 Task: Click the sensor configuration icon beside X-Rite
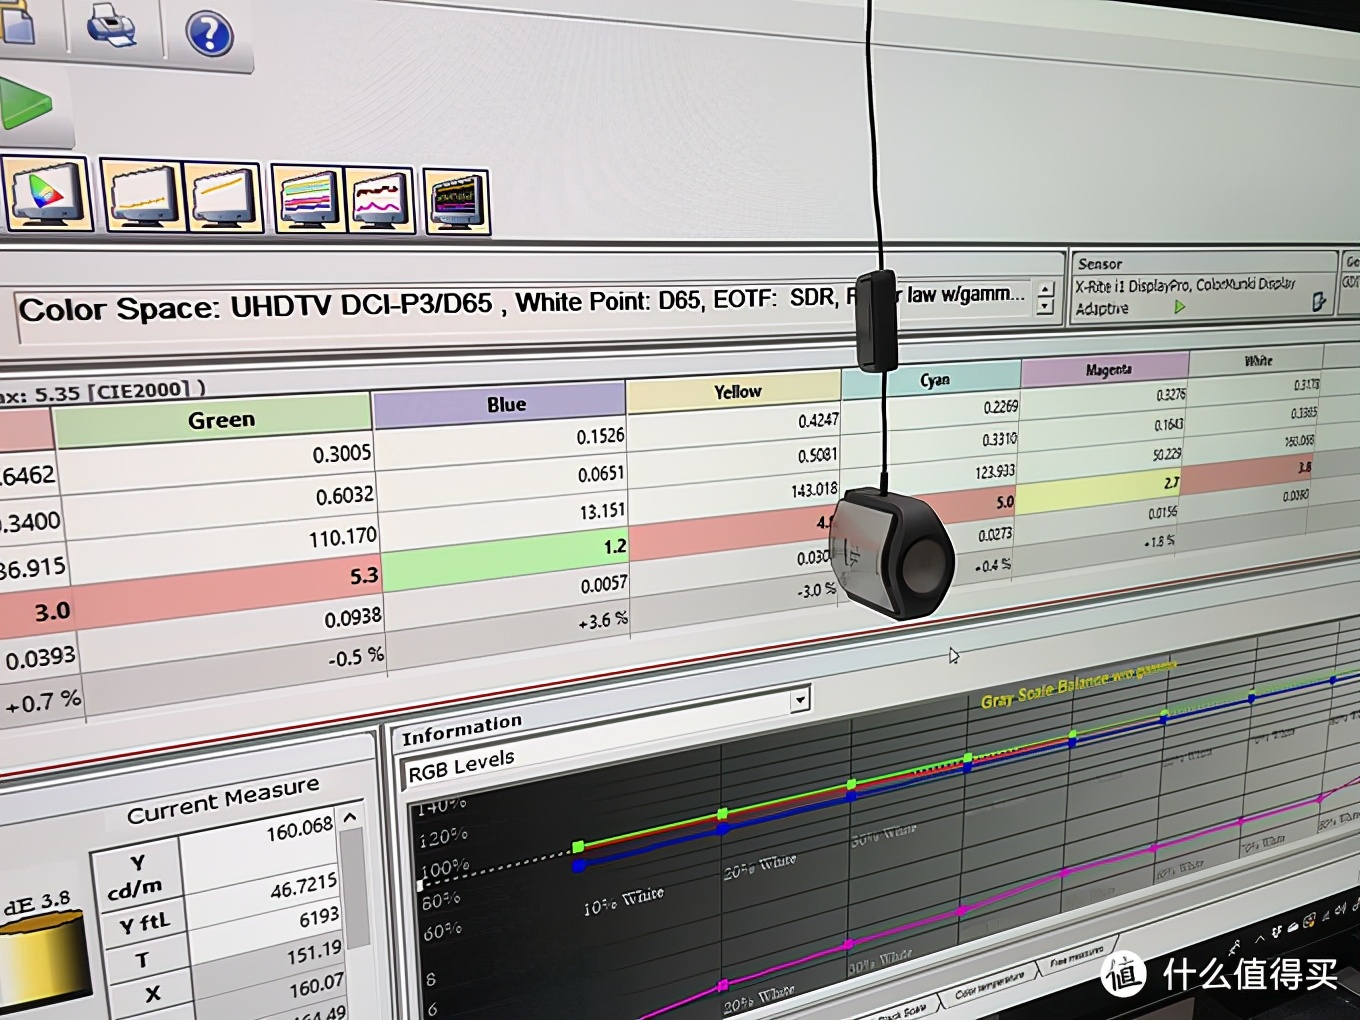click(x=1319, y=301)
